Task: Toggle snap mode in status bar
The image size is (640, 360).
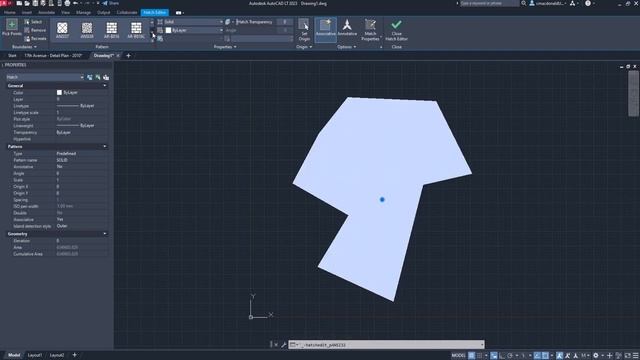Action: pos(480,356)
